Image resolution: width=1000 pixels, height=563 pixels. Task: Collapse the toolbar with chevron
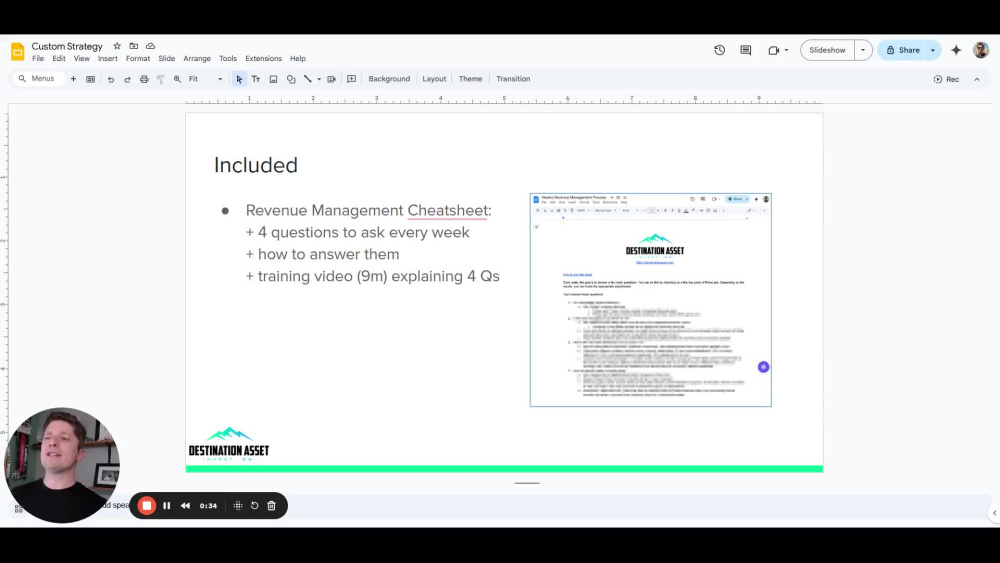[x=977, y=79]
